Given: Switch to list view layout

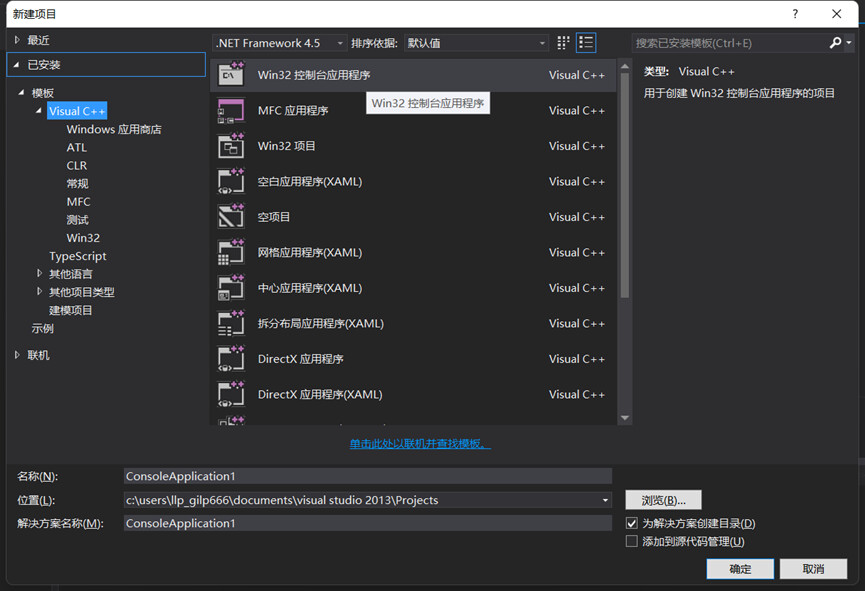Looking at the screenshot, I should pos(586,43).
